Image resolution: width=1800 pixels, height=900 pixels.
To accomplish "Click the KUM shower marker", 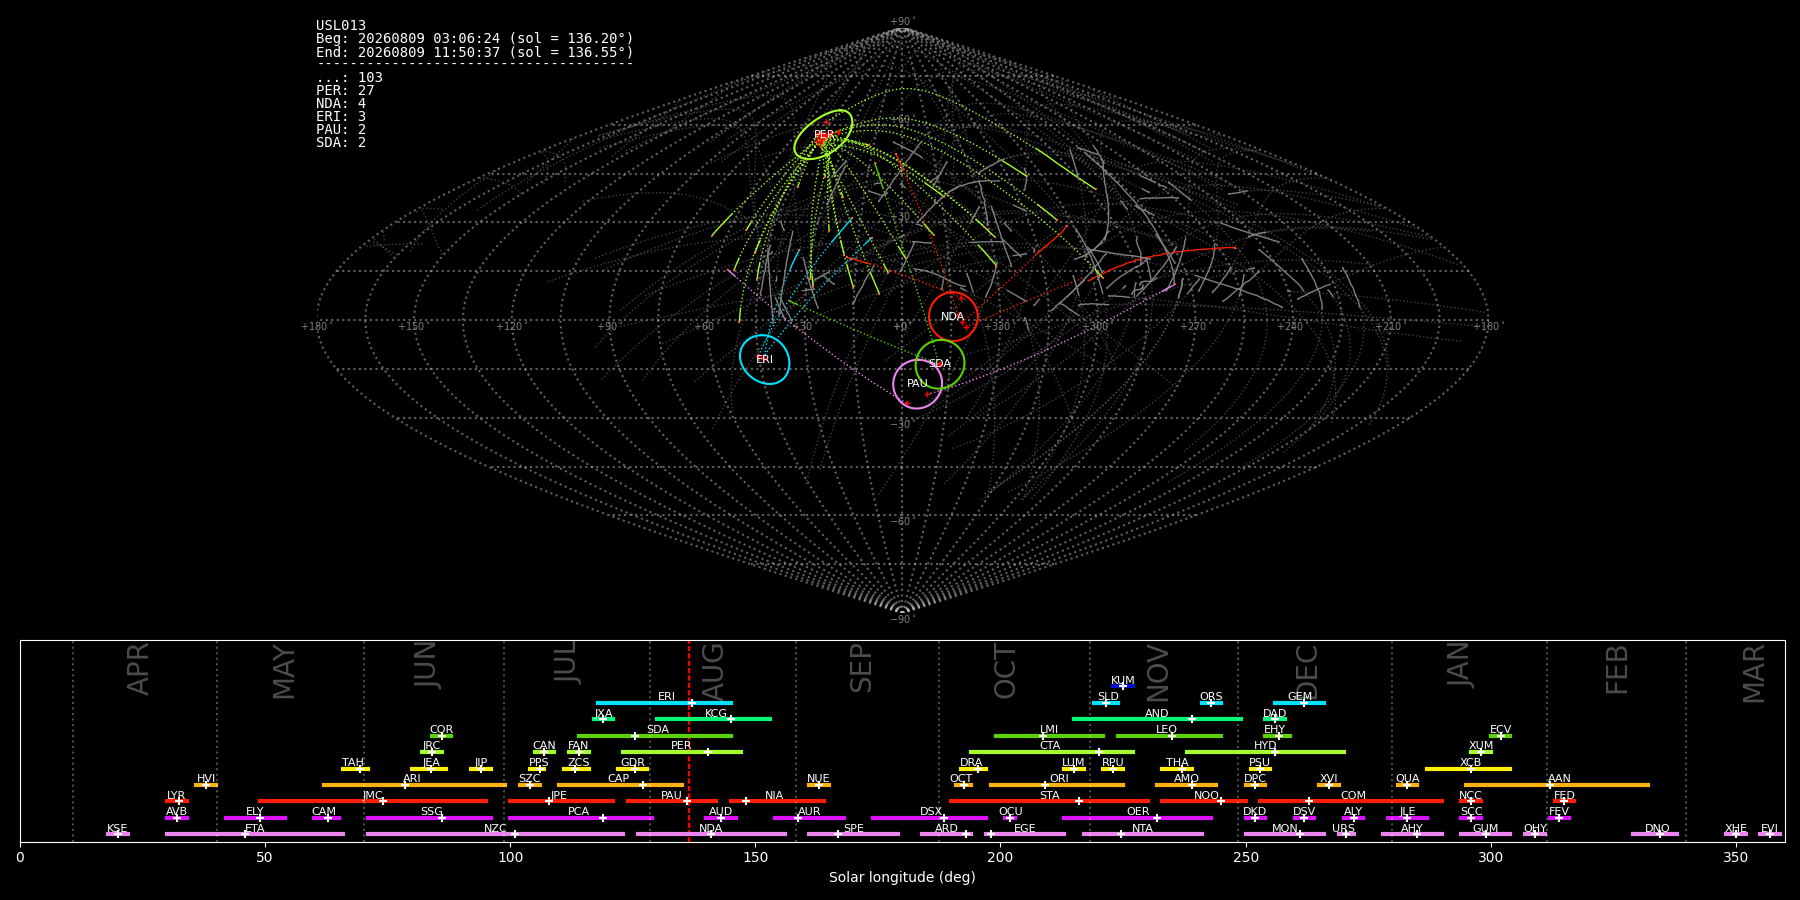I will pyautogui.click(x=1123, y=686).
